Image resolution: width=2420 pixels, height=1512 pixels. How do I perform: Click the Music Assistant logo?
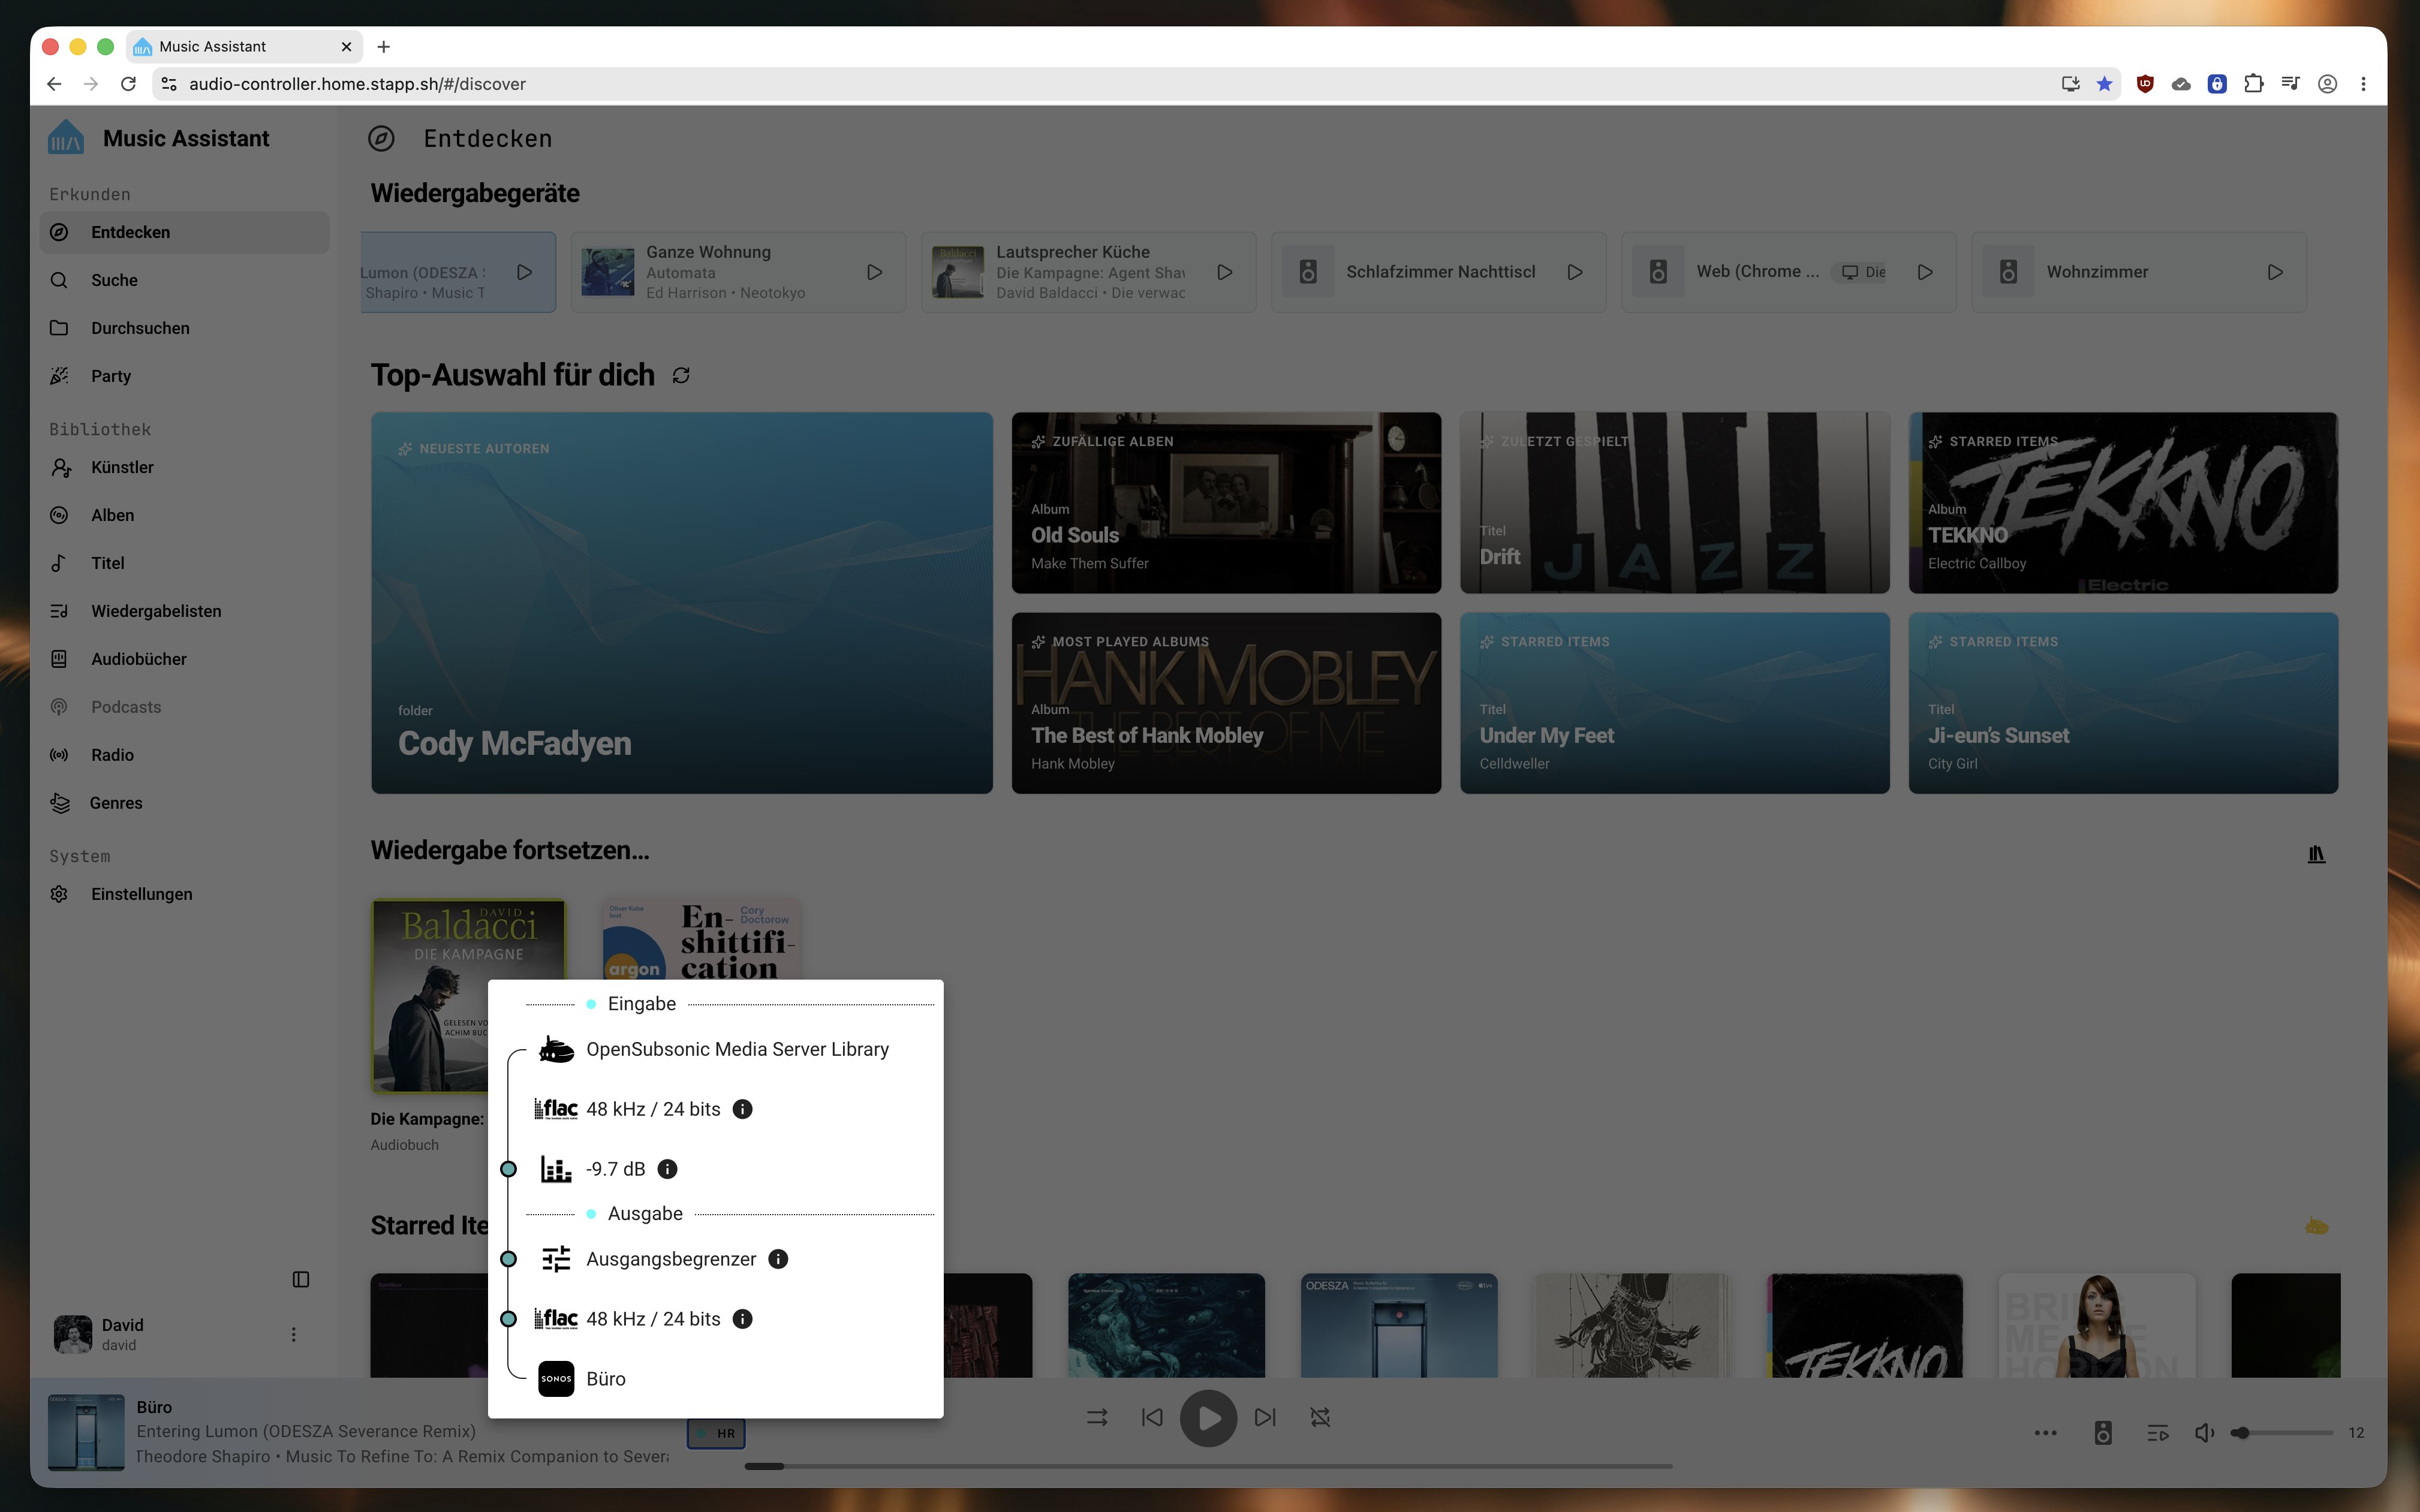pyautogui.click(x=66, y=138)
